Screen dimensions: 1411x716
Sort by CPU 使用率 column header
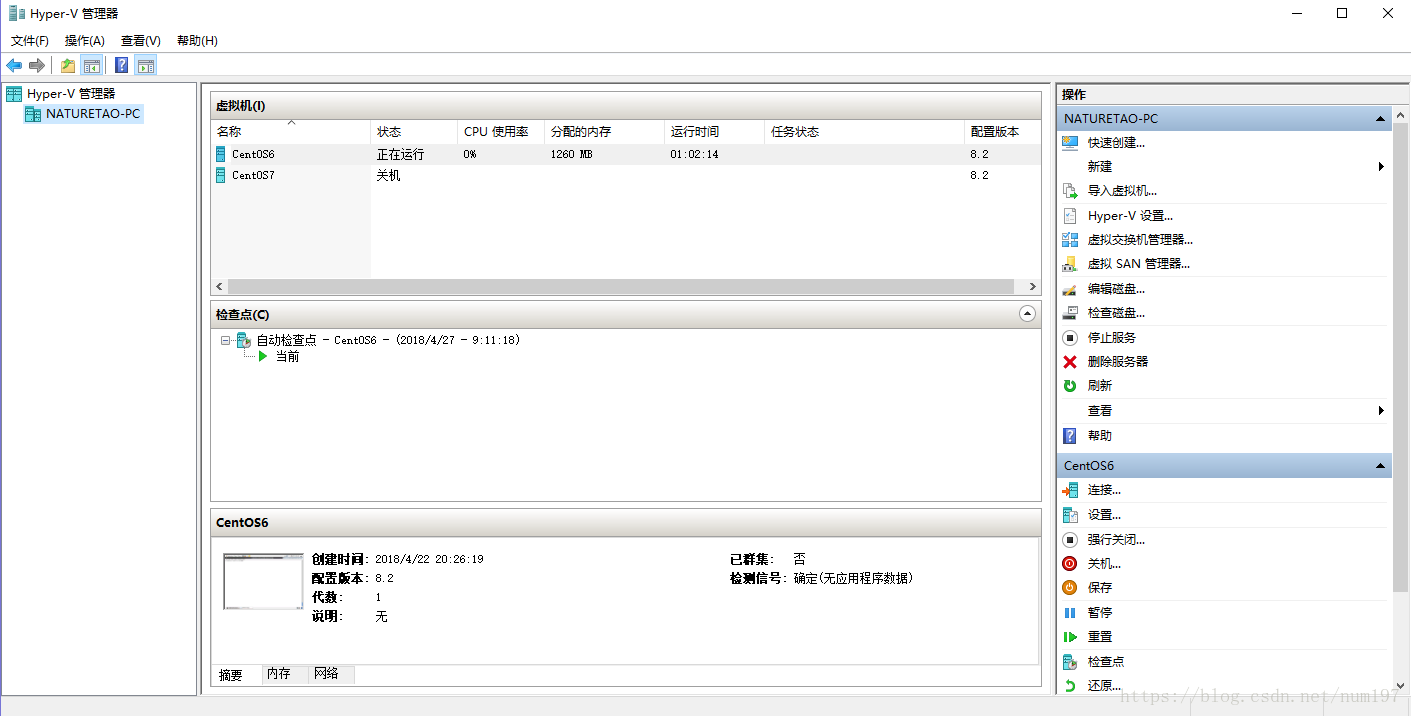(501, 132)
